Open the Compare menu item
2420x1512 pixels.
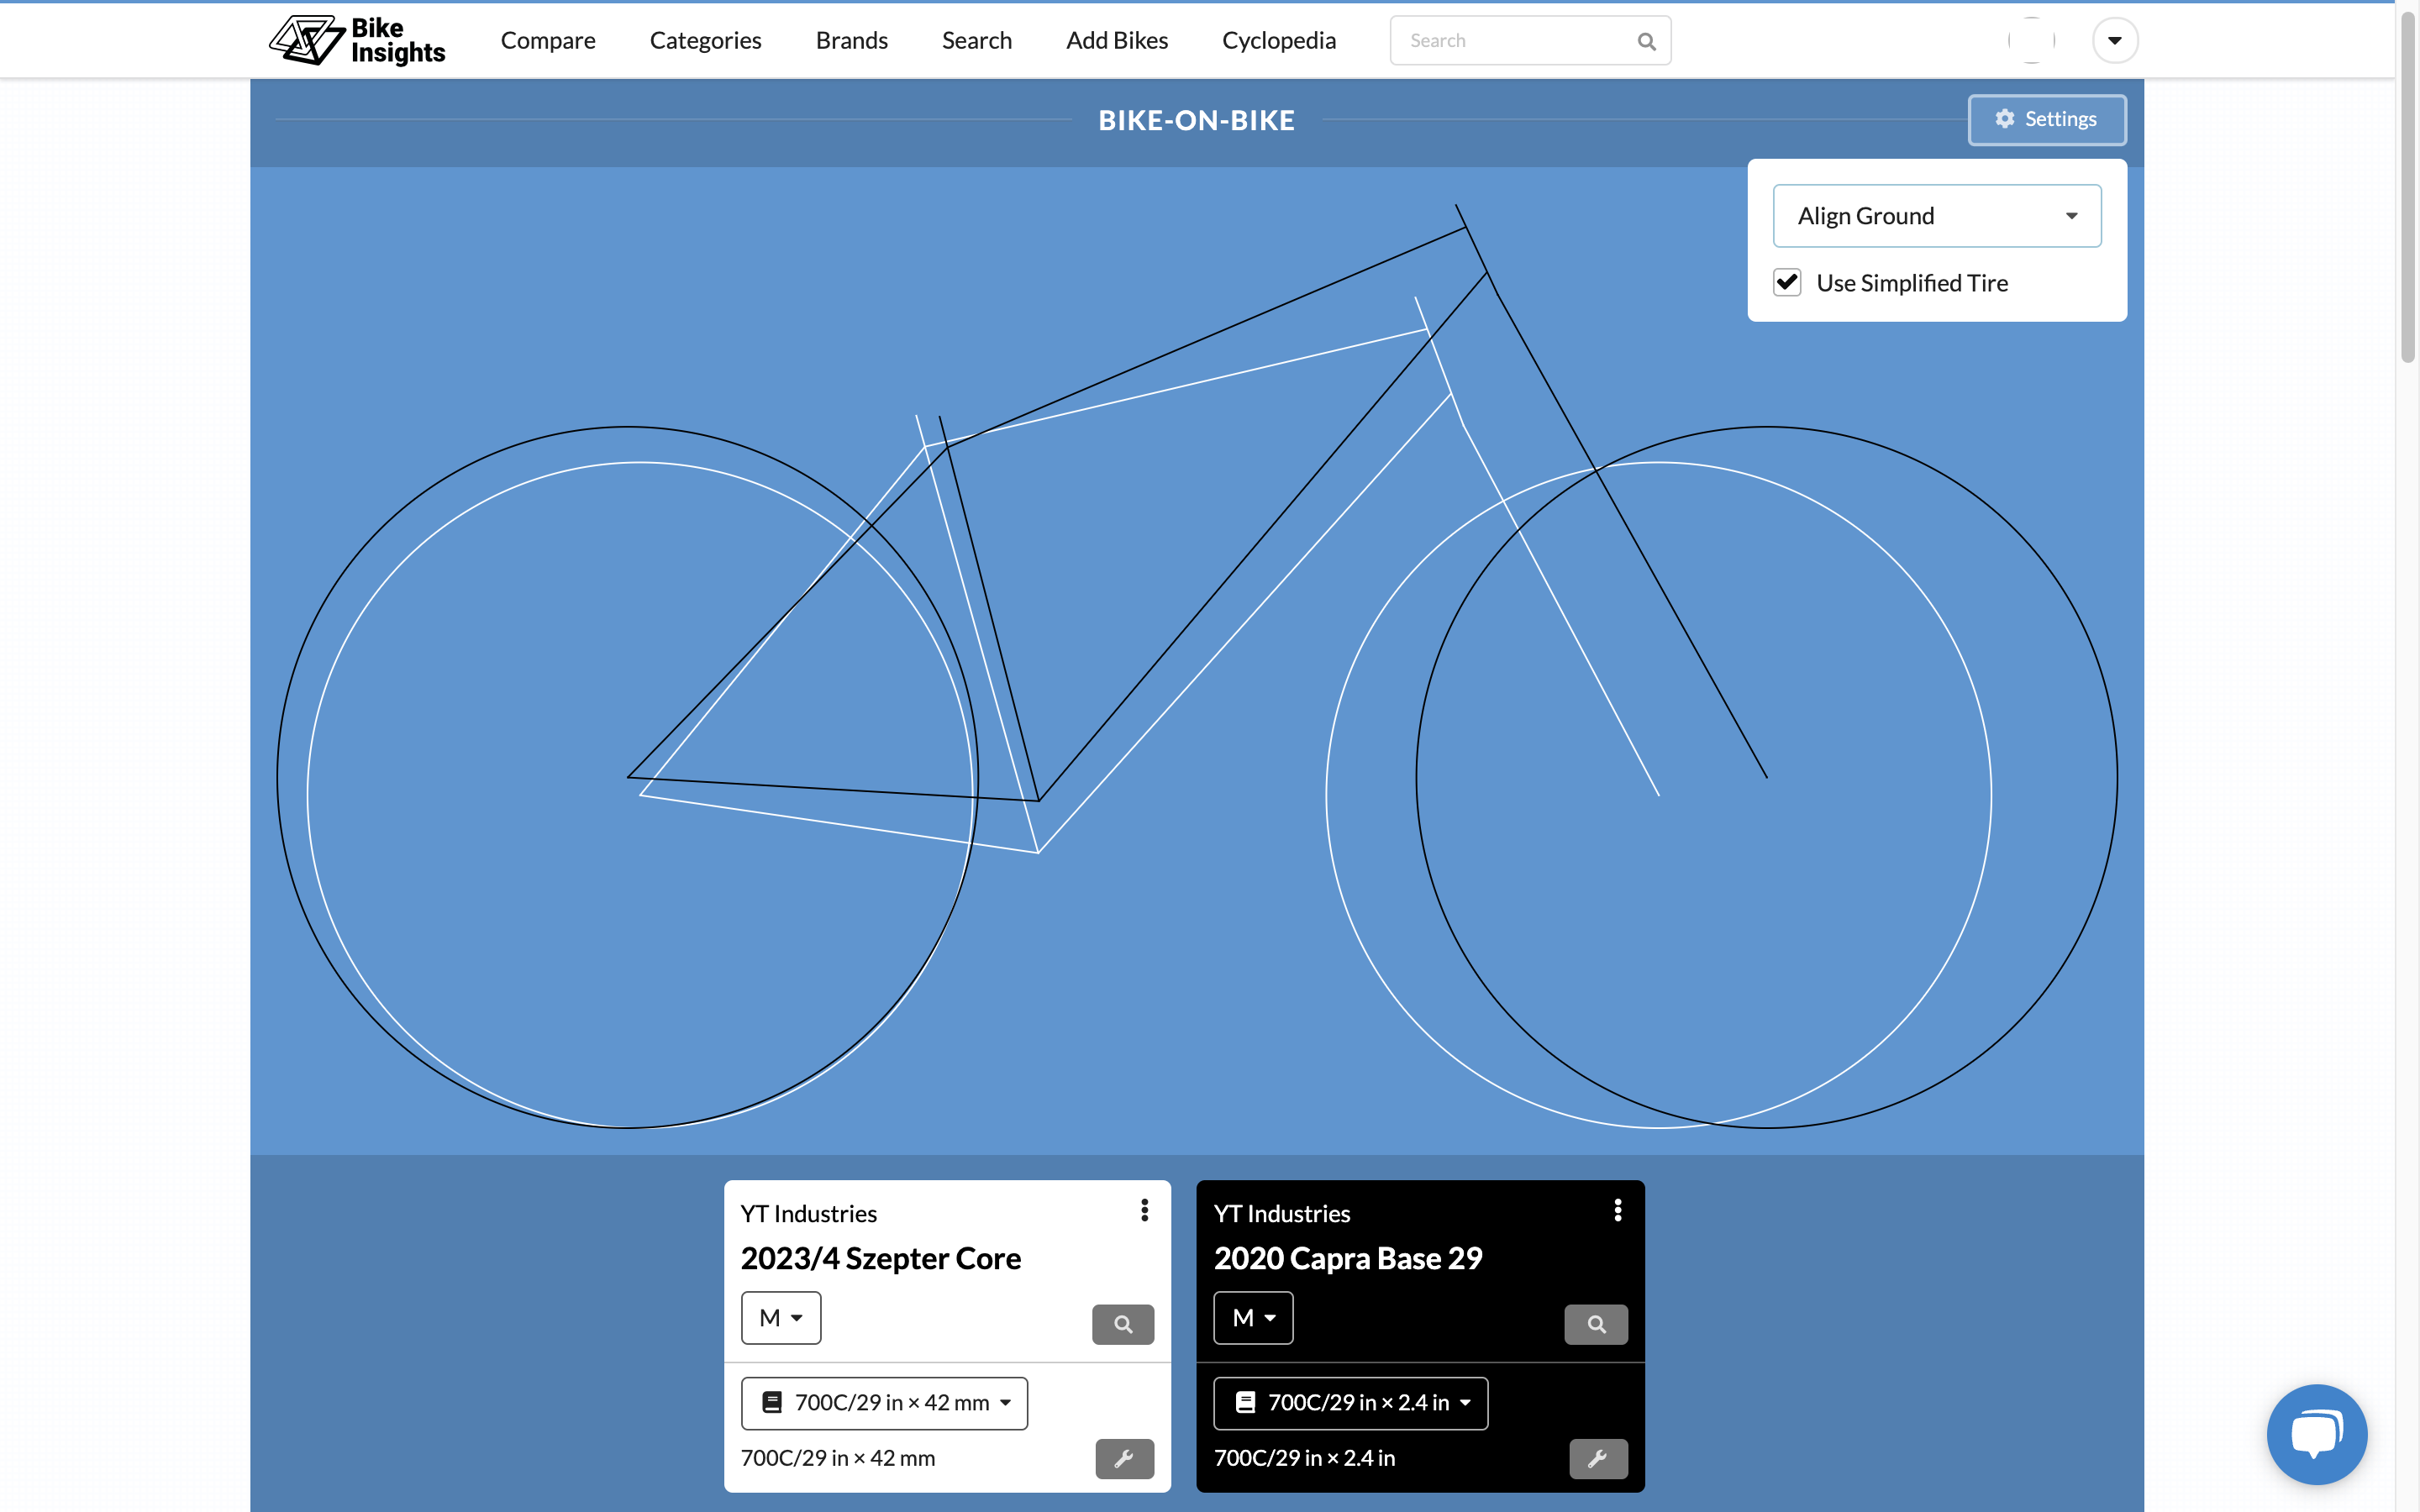tap(547, 40)
